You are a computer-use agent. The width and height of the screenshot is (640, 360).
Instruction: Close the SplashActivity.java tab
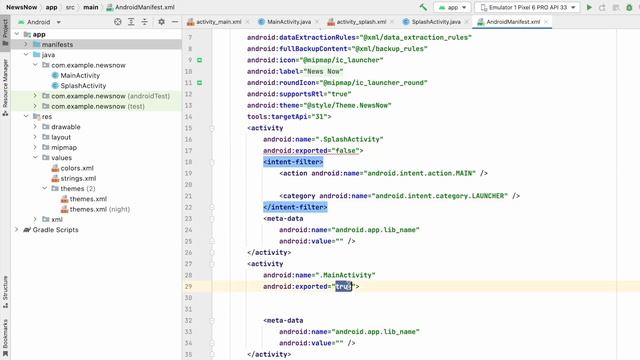coord(467,22)
